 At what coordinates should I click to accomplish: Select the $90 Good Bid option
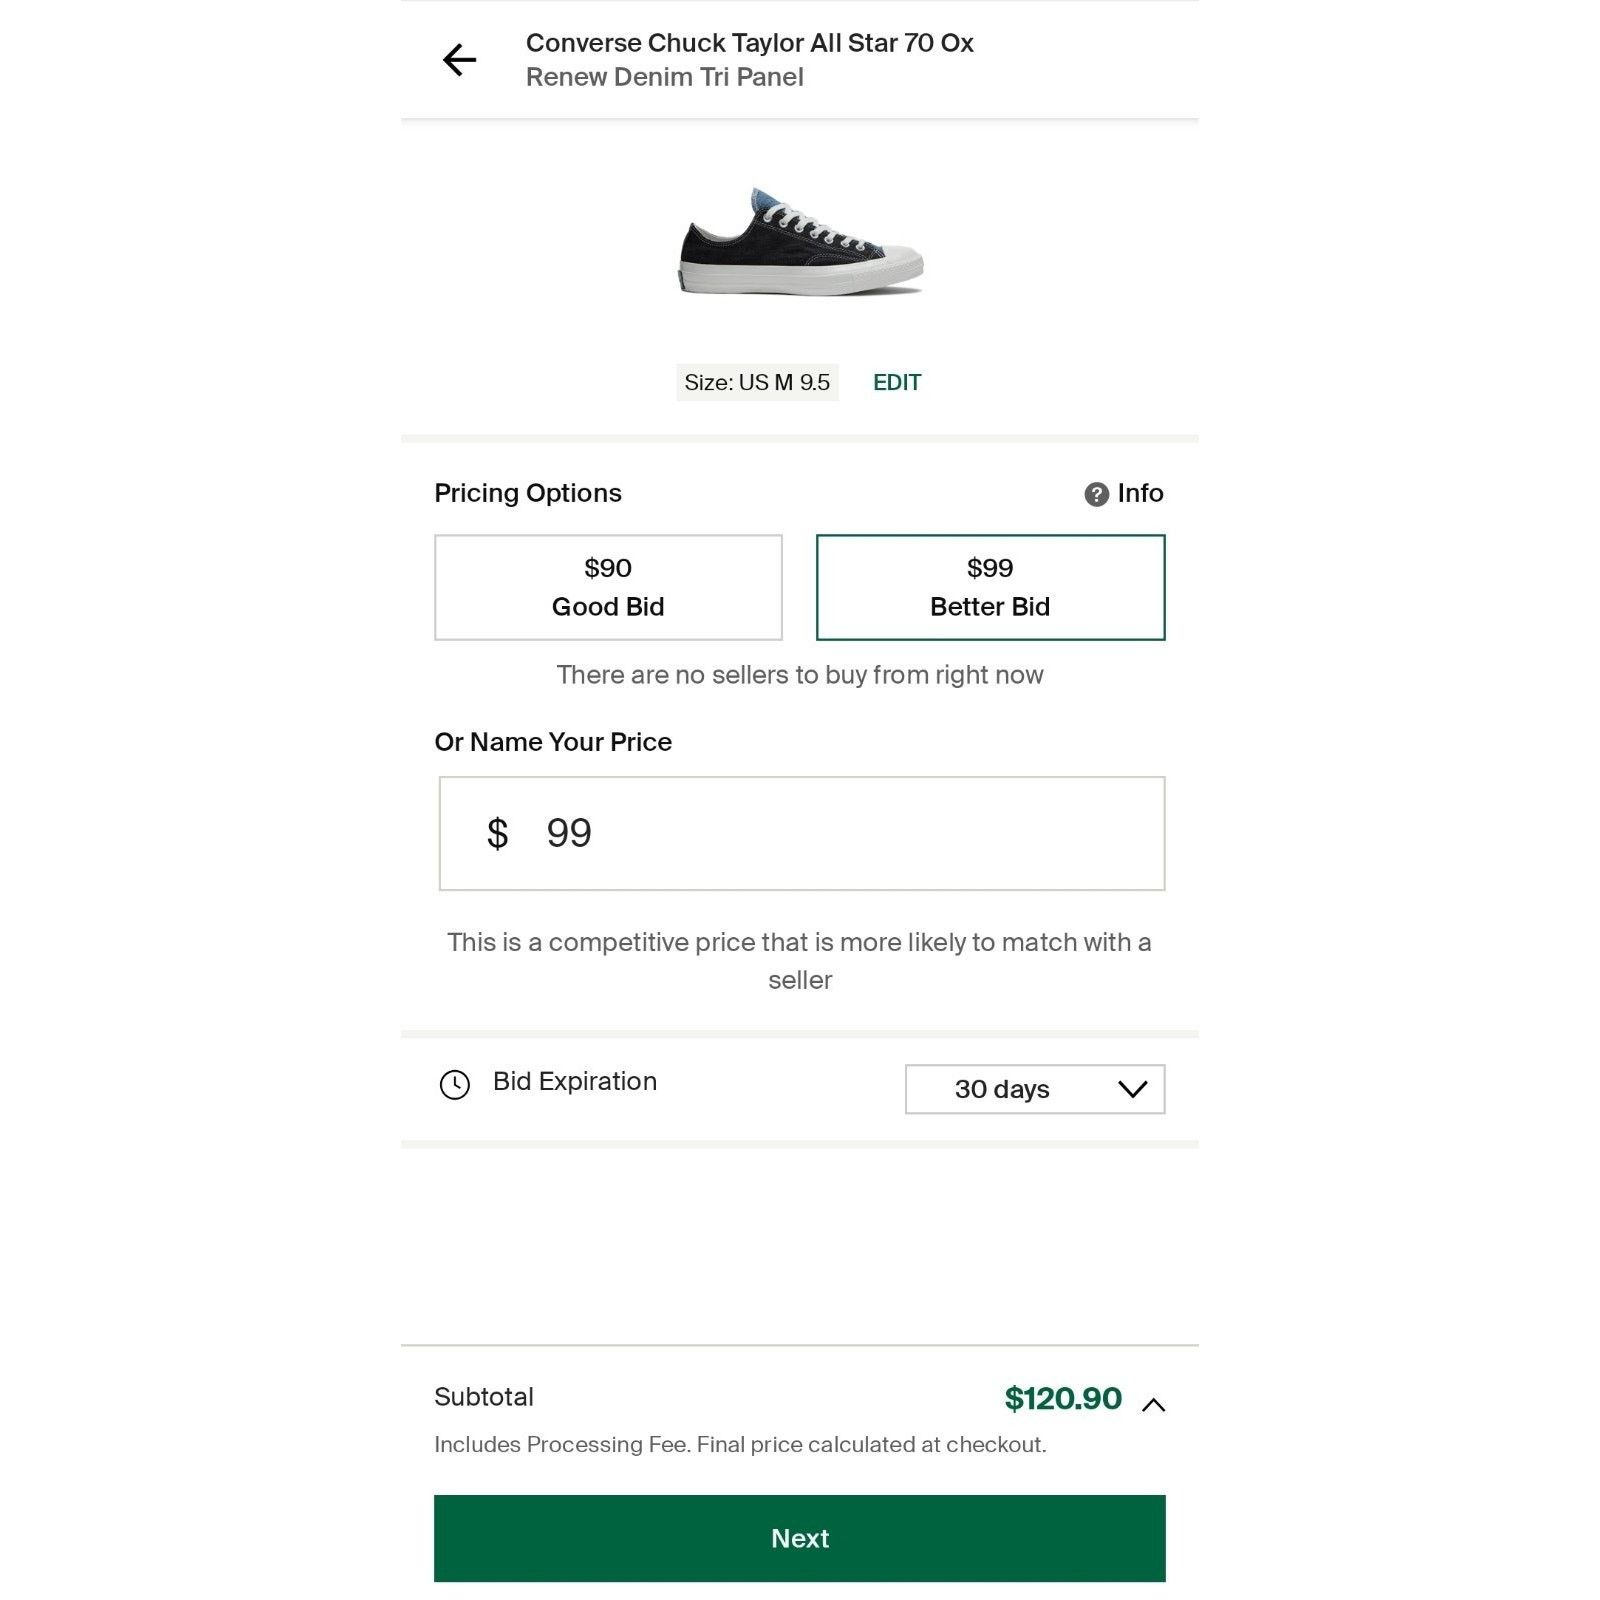point(608,587)
